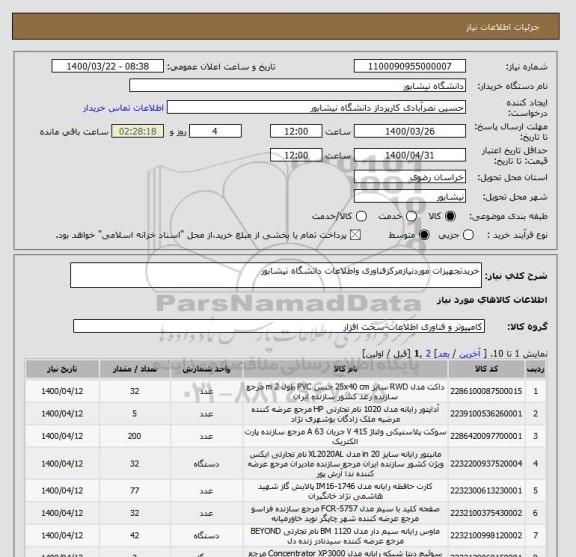Select the کالا/خدمت radio button
Screen dimensions: 576x557
(361, 216)
